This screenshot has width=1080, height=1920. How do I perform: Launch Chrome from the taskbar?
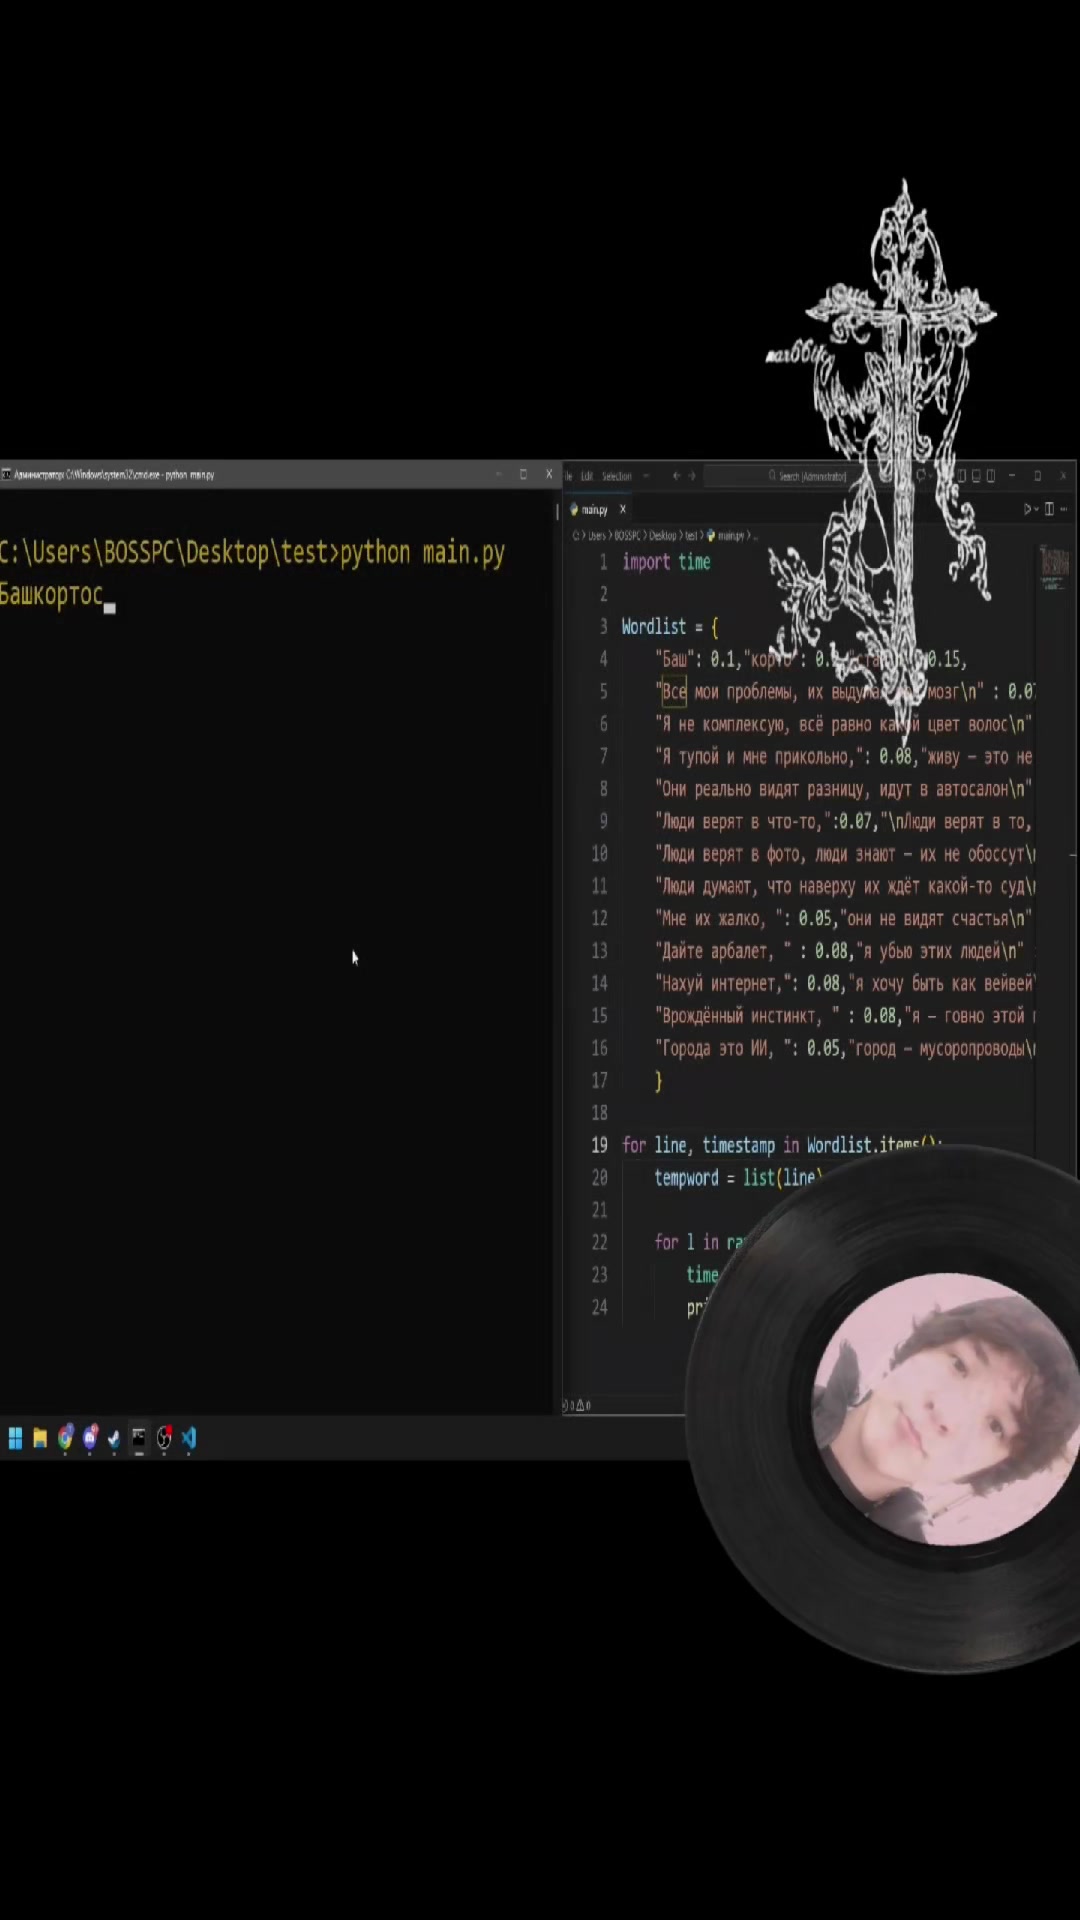coord(65,1438)
